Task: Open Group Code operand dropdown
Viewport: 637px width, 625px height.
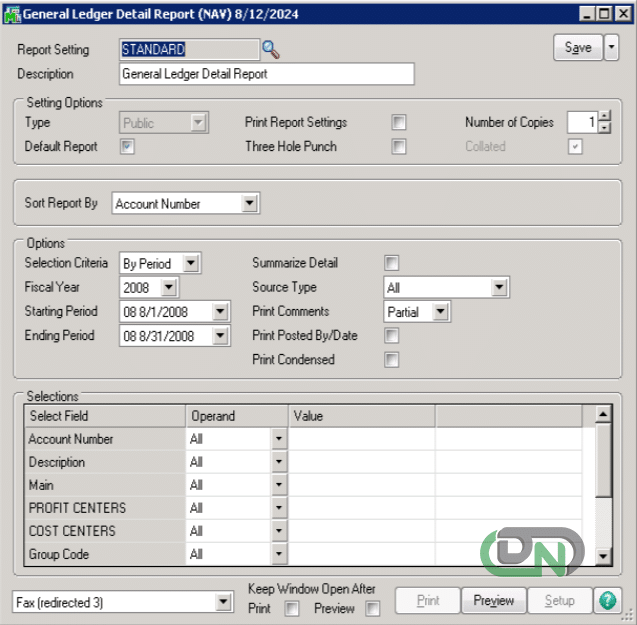Action: 279,554
